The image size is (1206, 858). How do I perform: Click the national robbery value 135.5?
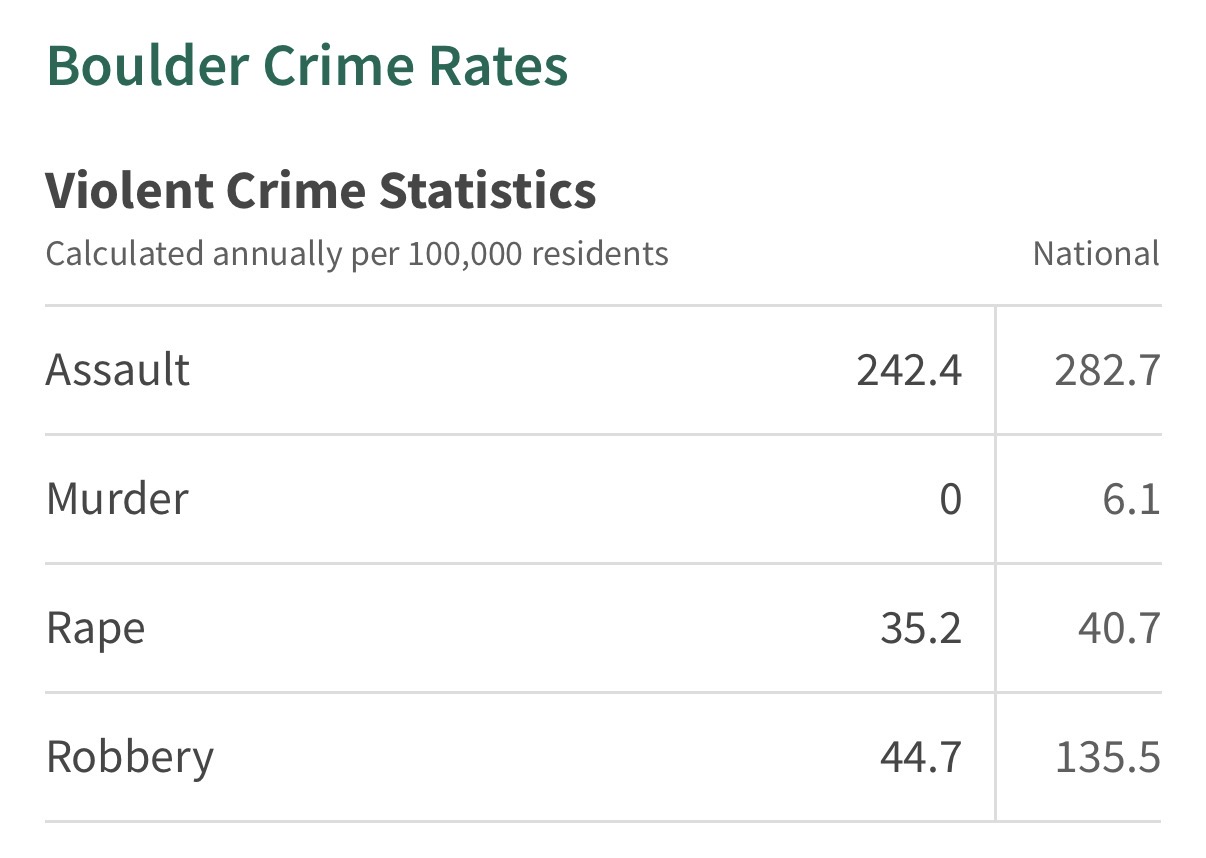1108,757
